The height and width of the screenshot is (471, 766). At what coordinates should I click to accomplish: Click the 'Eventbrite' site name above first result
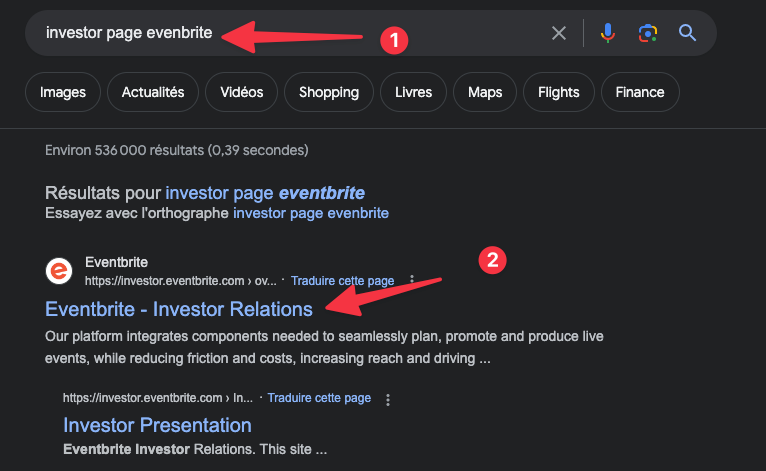(x=116, y=262)
